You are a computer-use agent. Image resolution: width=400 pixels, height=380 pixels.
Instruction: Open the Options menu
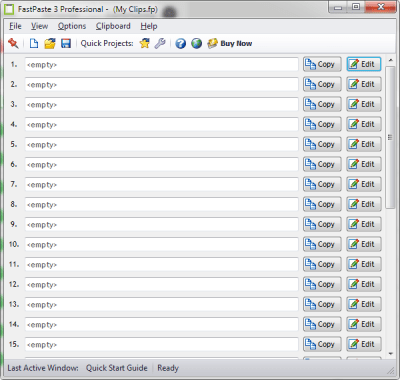pyautogui.click(x=72, y=26)
